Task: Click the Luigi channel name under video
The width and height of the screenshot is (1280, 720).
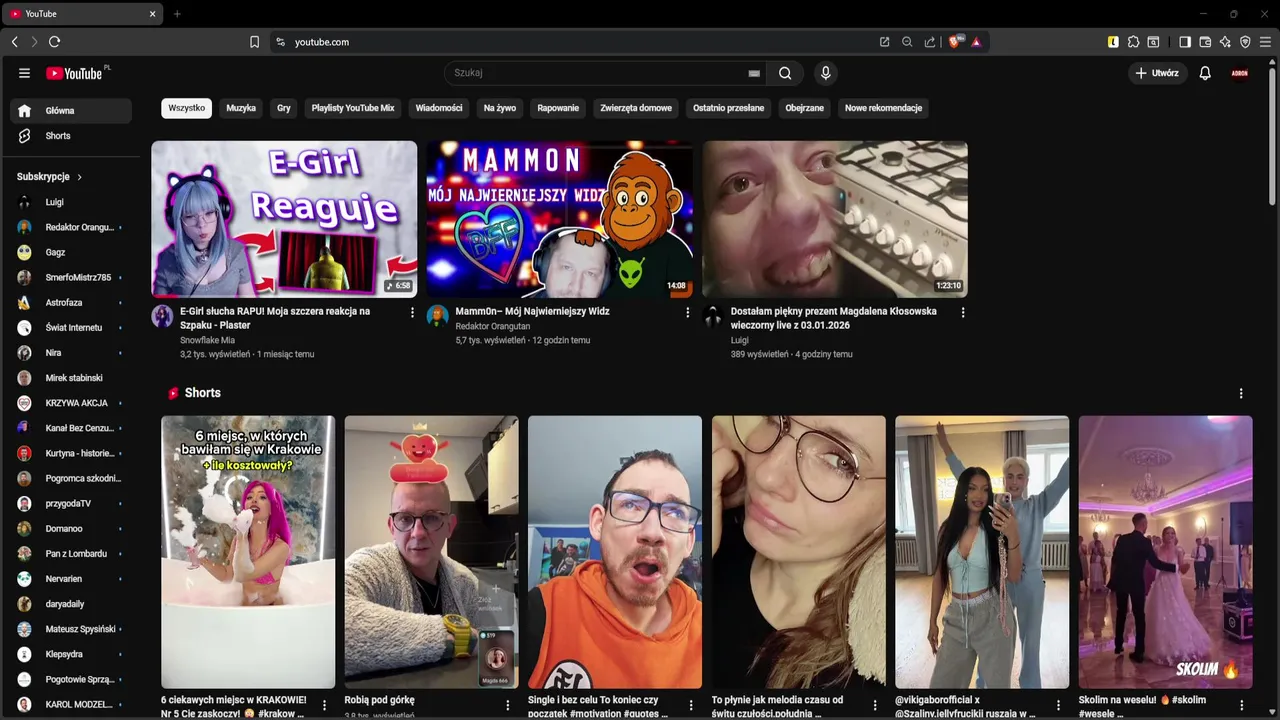Action: point(739,340)
